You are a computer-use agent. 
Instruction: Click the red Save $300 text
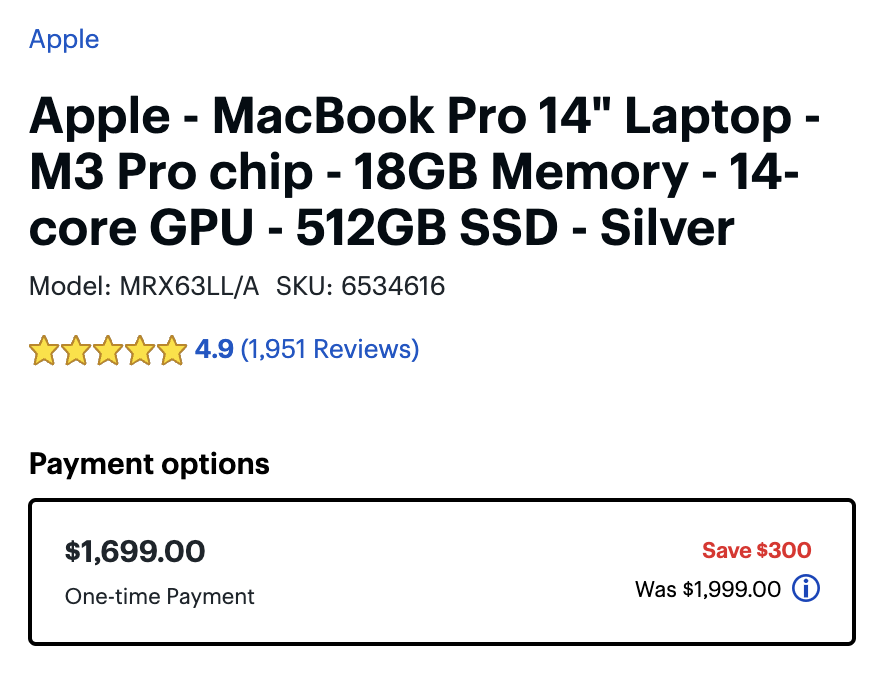(757, 550)
